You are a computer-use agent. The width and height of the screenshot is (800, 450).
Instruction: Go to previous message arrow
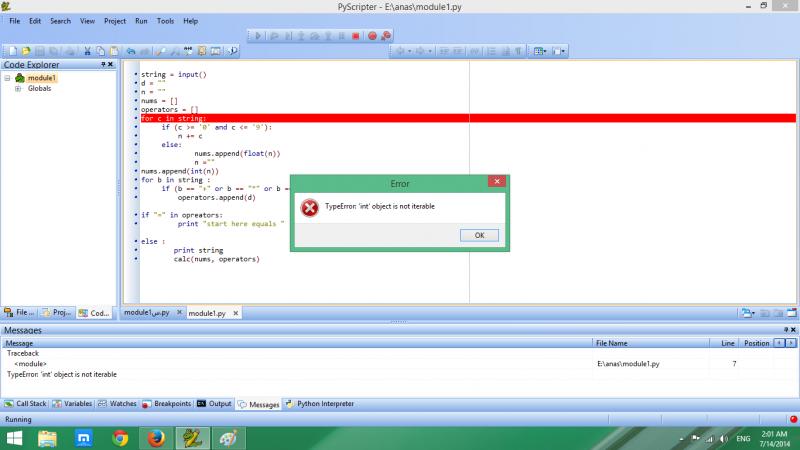click(x=779, y=343)
